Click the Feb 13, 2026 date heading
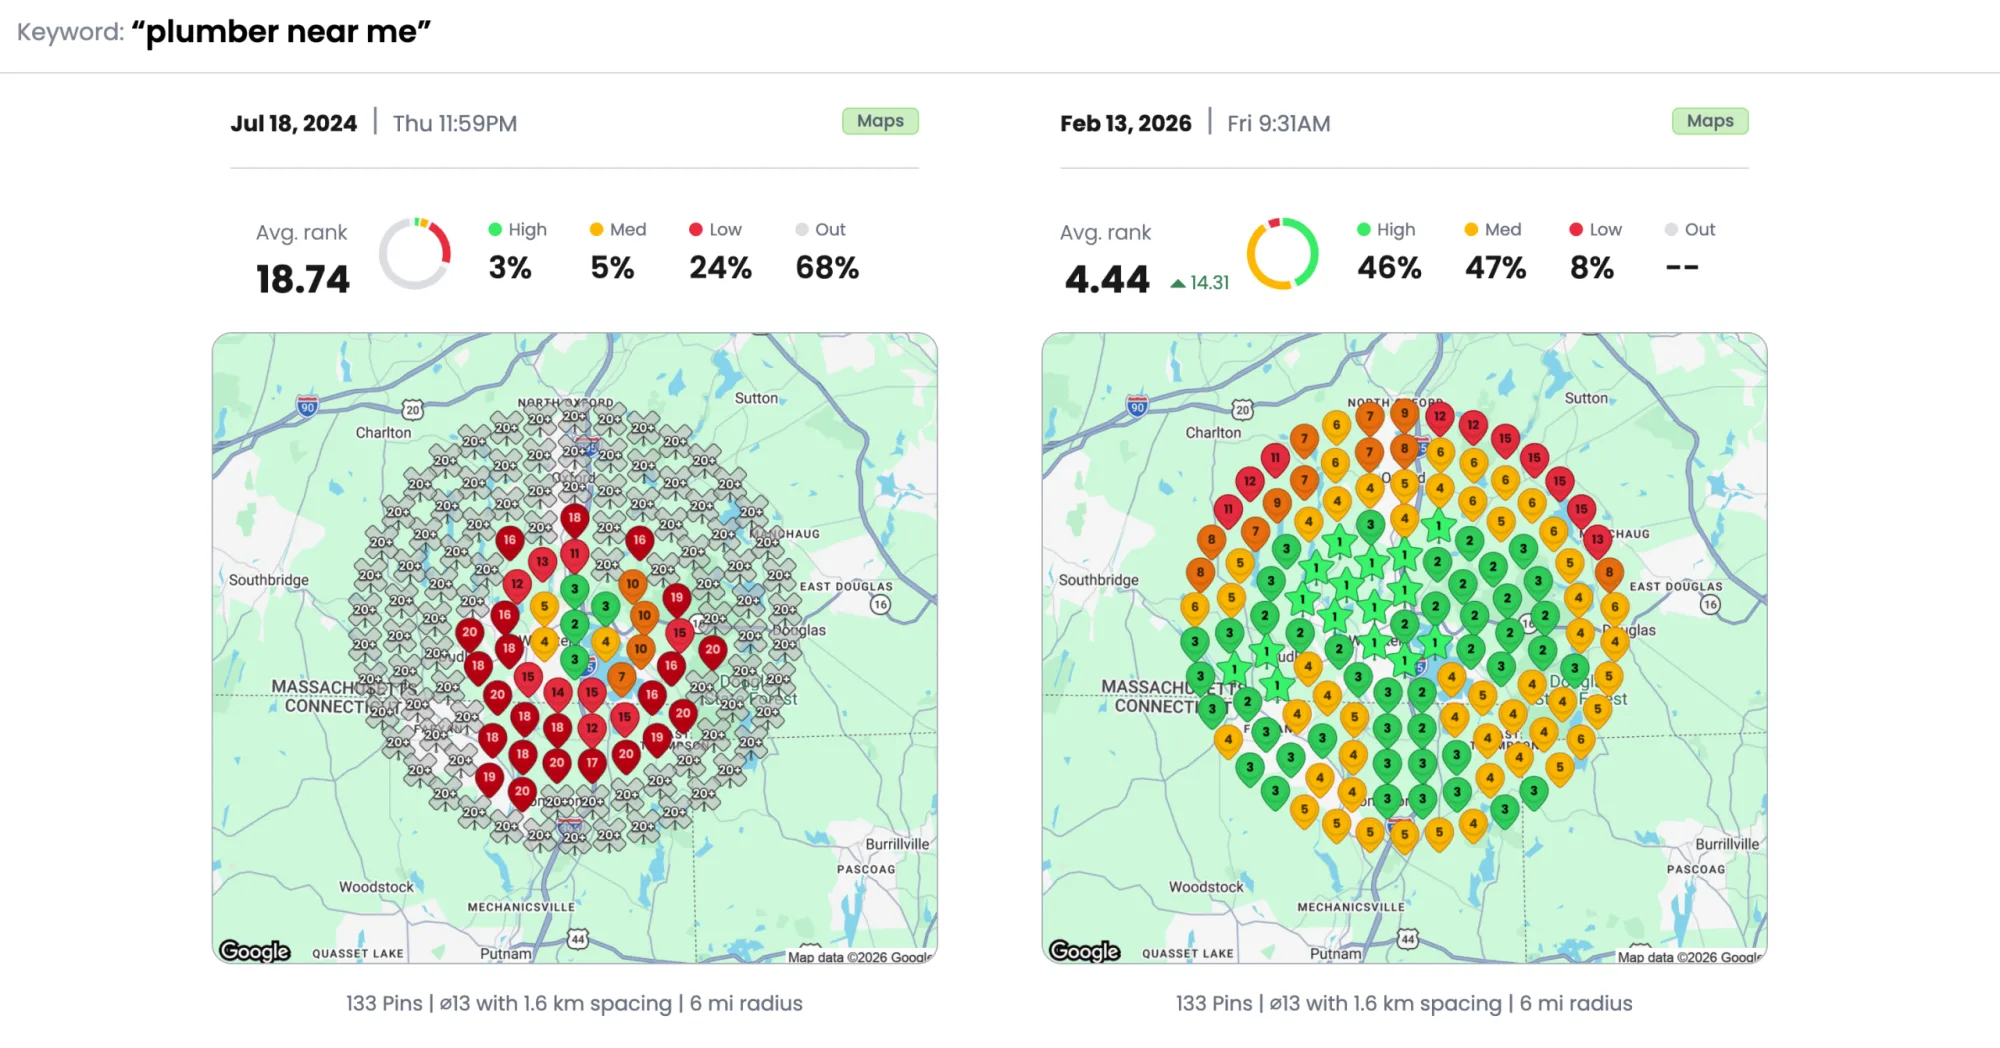 click(x=1126, y=123)
